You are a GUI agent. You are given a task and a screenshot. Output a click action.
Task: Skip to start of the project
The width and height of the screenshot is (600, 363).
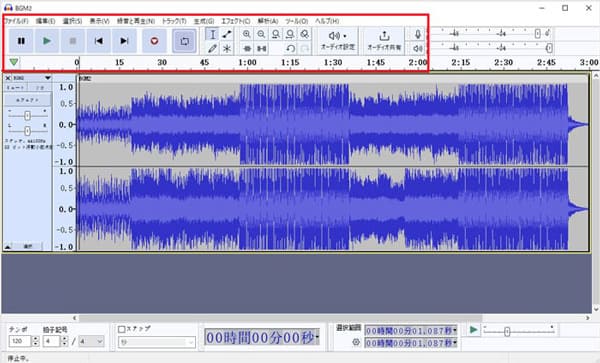click(x=98, y=41)
